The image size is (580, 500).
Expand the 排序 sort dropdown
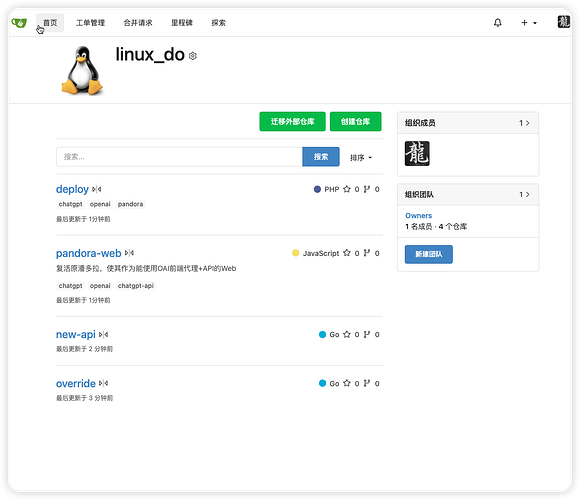361,158
